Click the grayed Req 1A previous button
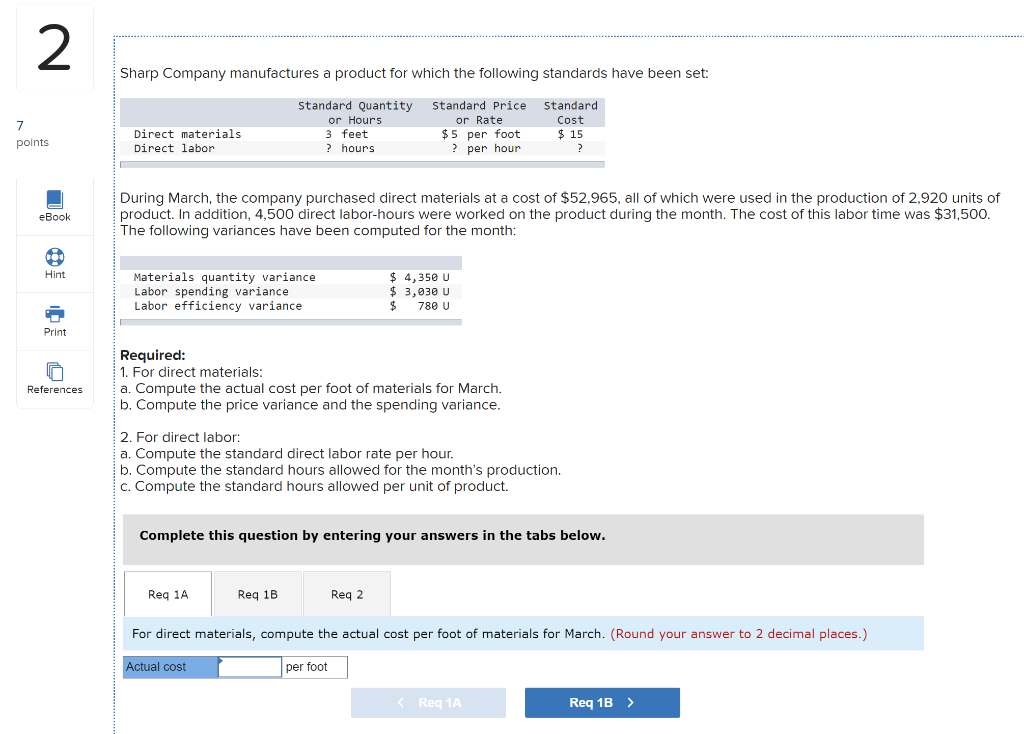1024x734 pixels. (428, 702)
